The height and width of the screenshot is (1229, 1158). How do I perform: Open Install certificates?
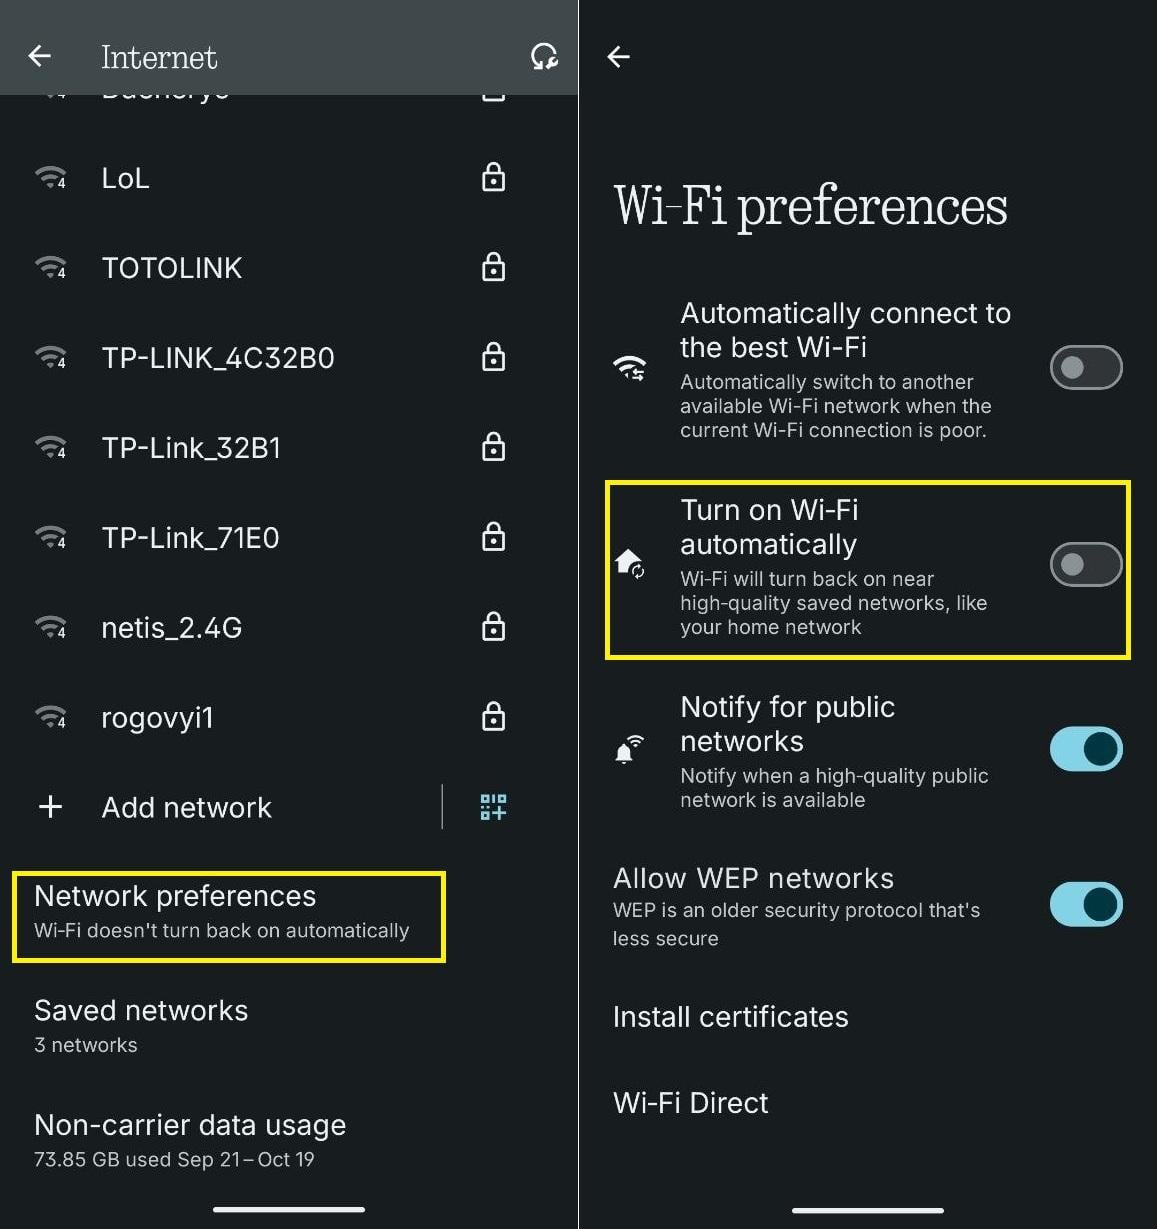(x=868, y=1017)
